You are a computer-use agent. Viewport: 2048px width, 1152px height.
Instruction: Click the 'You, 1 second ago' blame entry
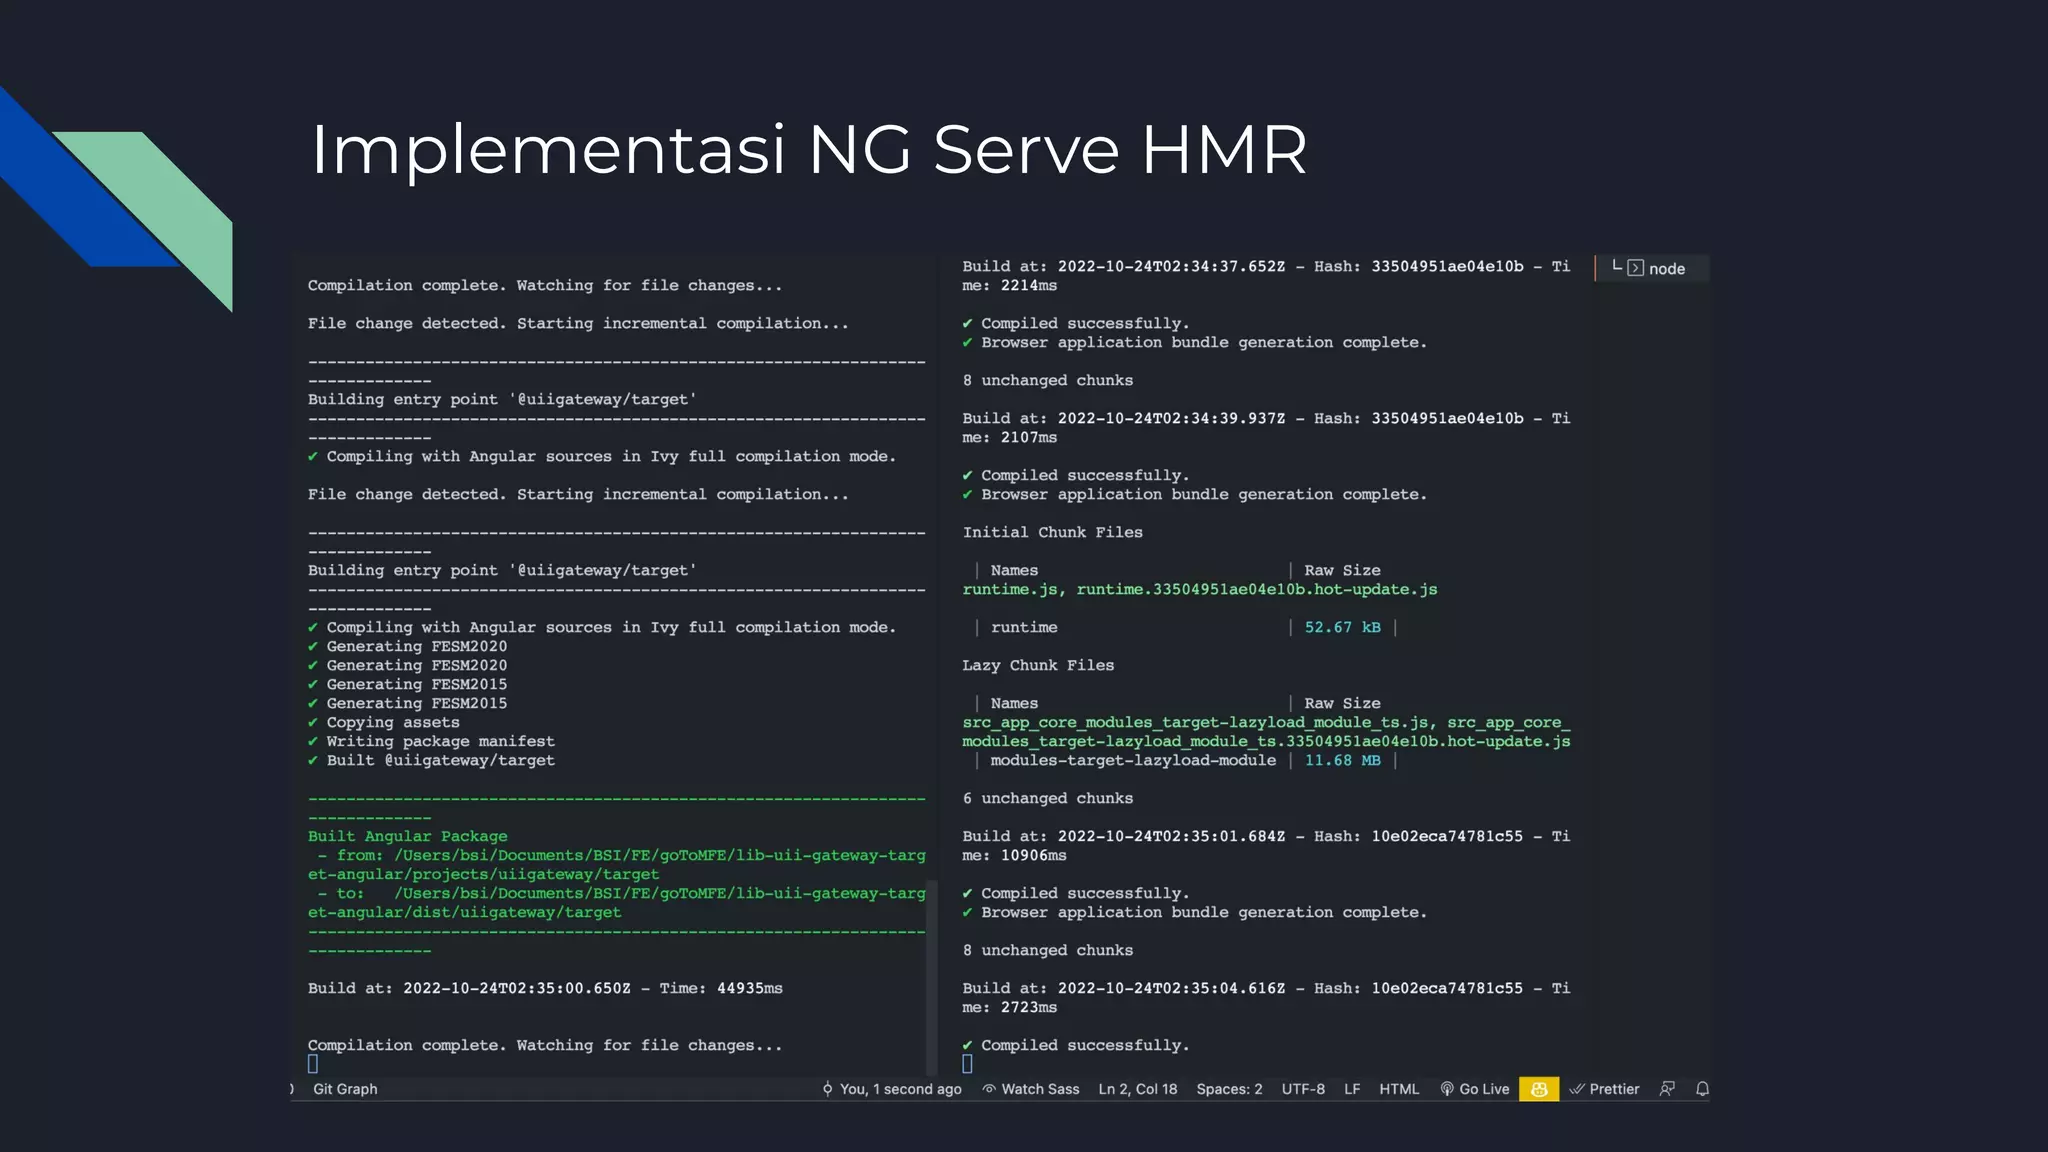coord(900,1089)
